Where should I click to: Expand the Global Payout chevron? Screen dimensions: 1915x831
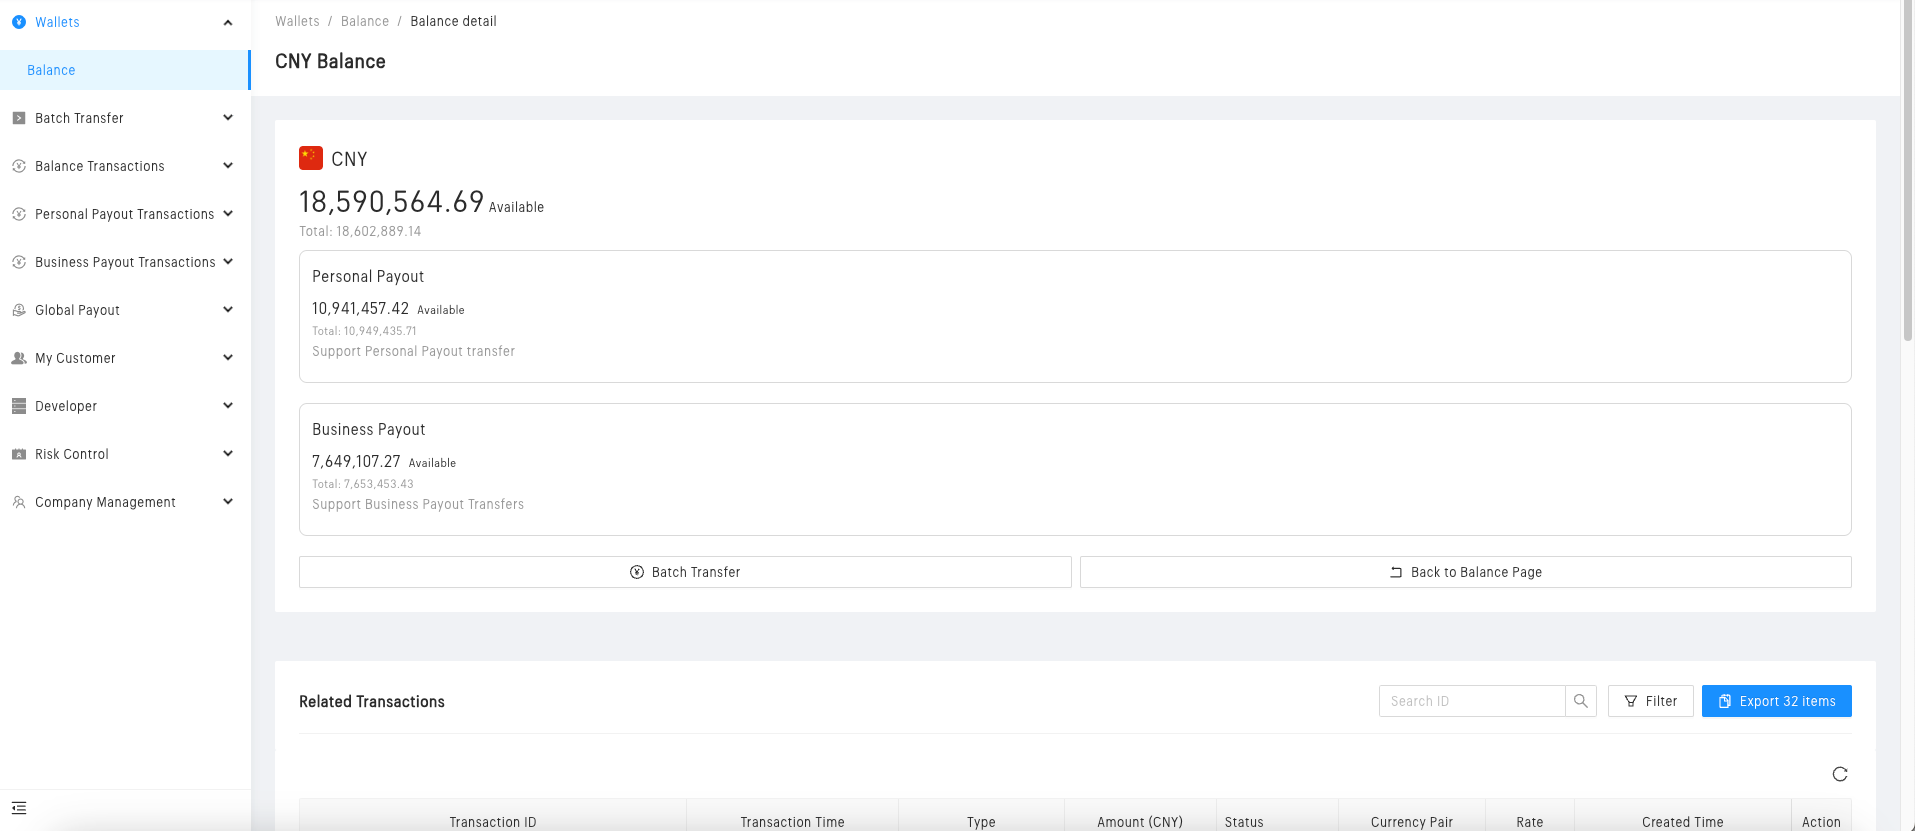(x=228, y=310)
